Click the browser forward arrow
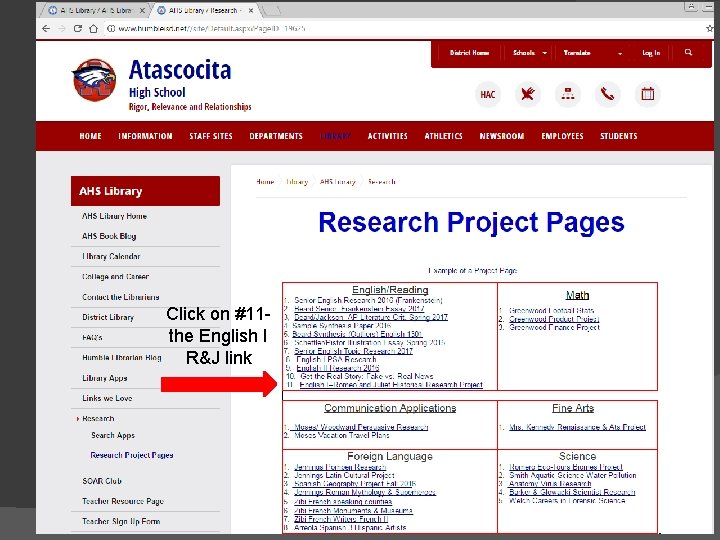 (x=62, y=28)
